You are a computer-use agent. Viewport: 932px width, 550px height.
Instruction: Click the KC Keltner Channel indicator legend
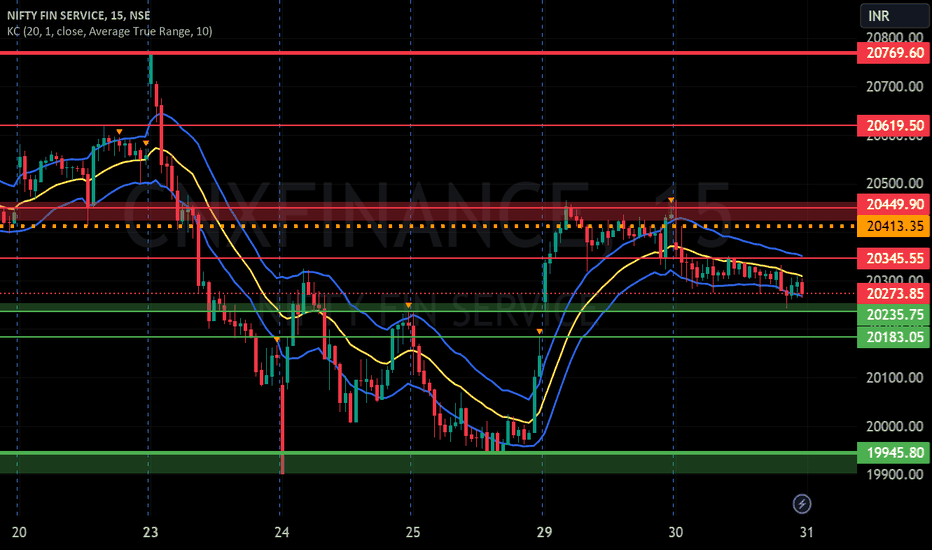pos(109,32)
